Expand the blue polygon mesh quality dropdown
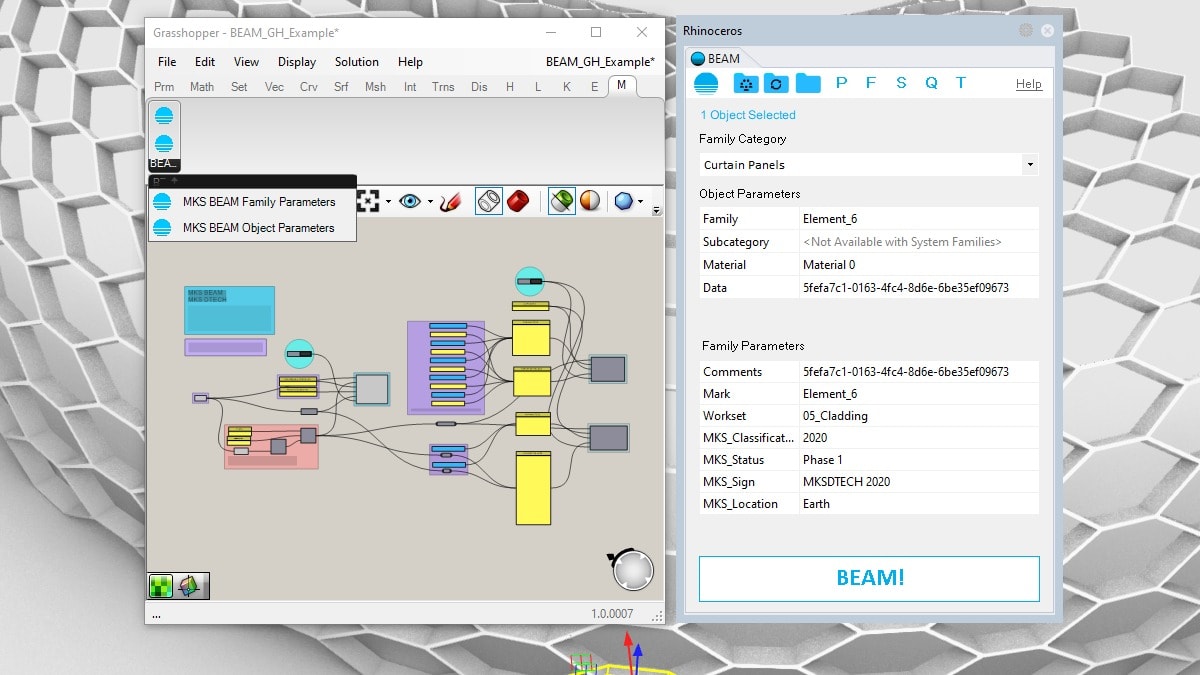The image size is (1200, 675). pos(641,202)
